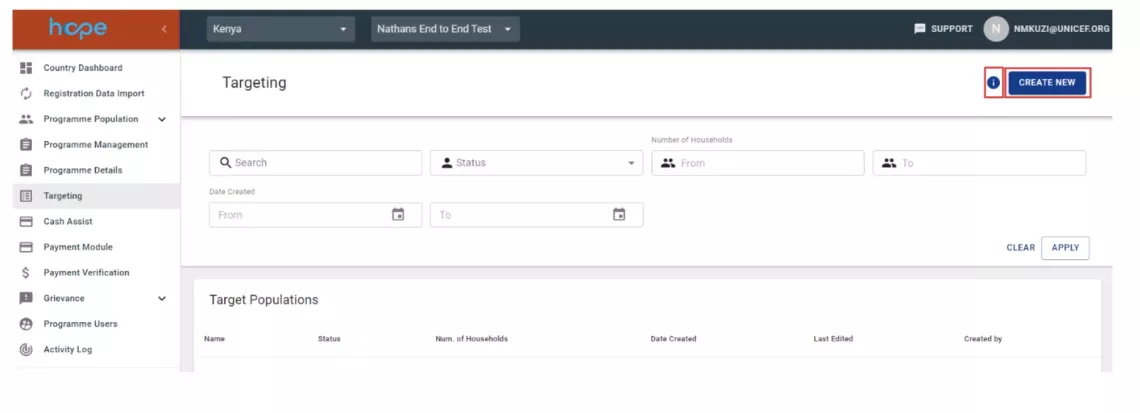Open the Status filter dropdown
This screenshot has width=1140, height=413.
pos(537,163)
